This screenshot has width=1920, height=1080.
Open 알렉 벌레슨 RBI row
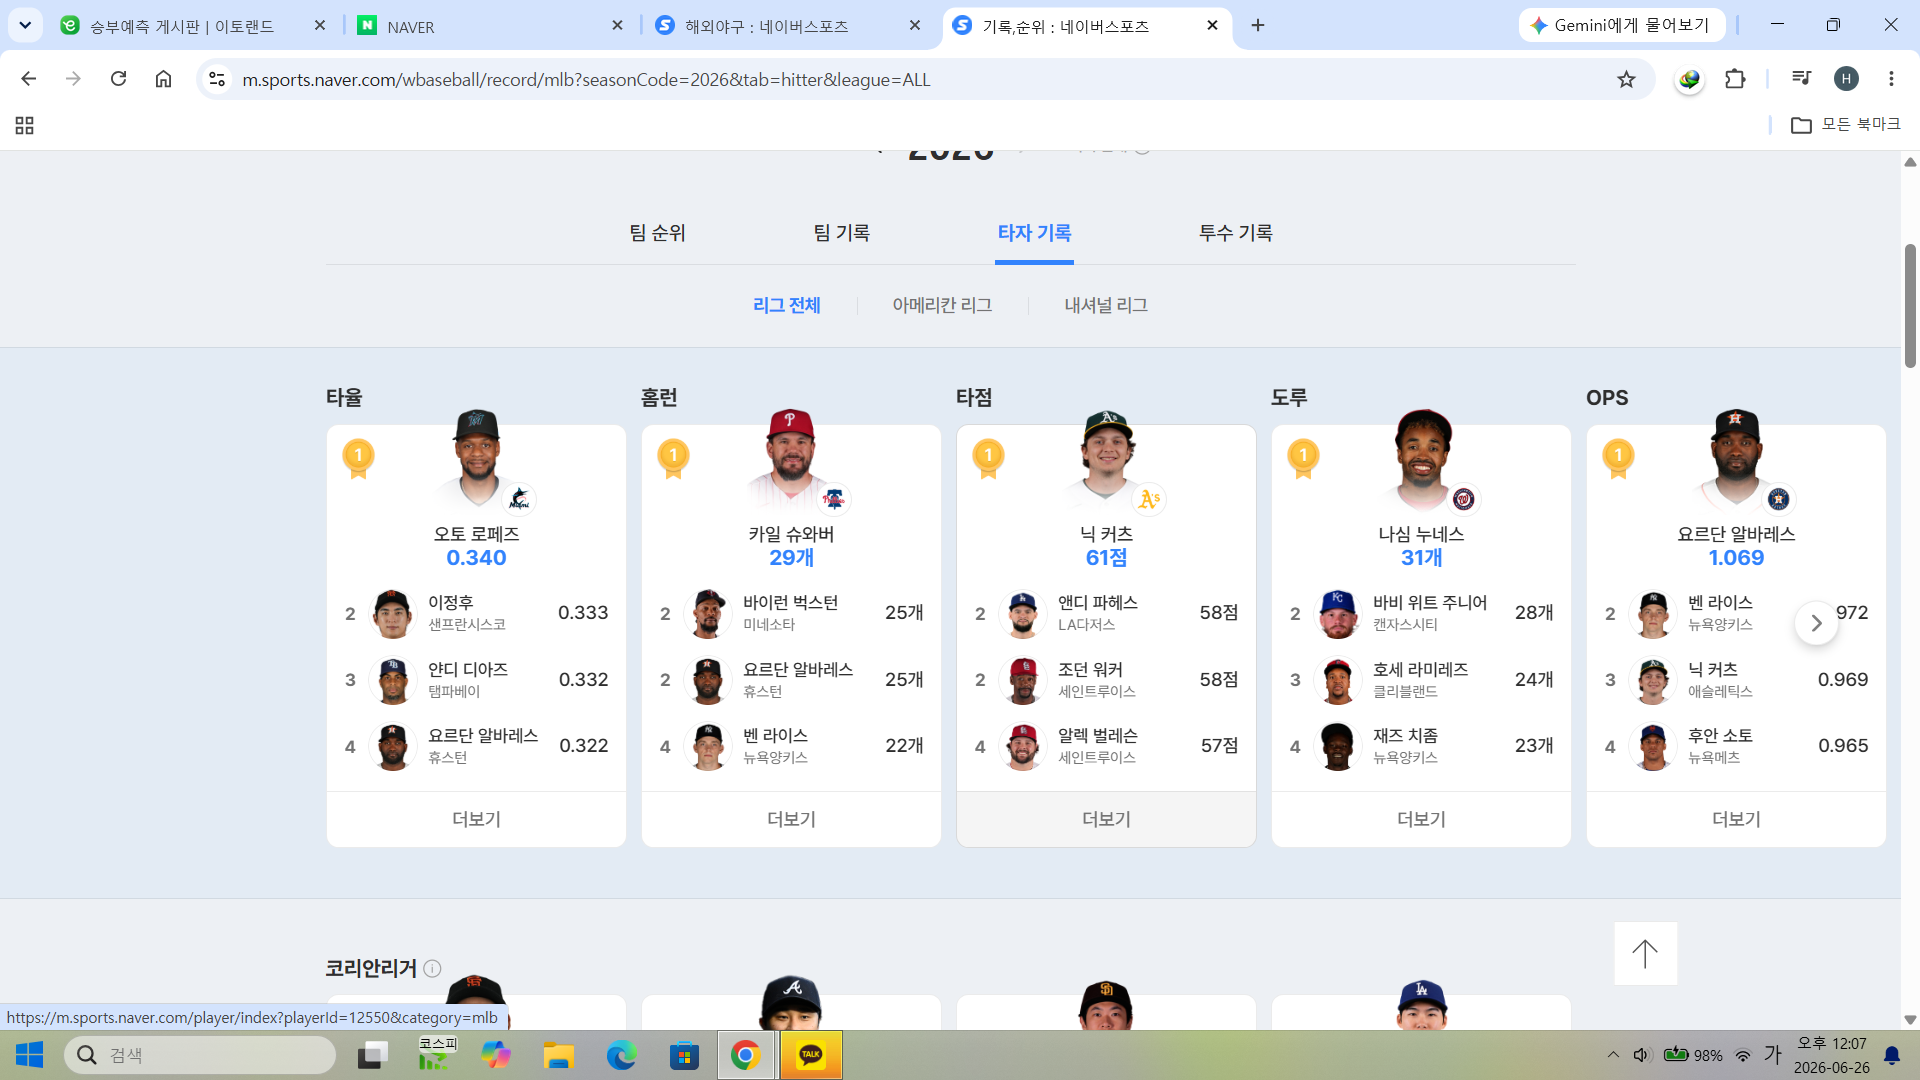point(1106,746)
